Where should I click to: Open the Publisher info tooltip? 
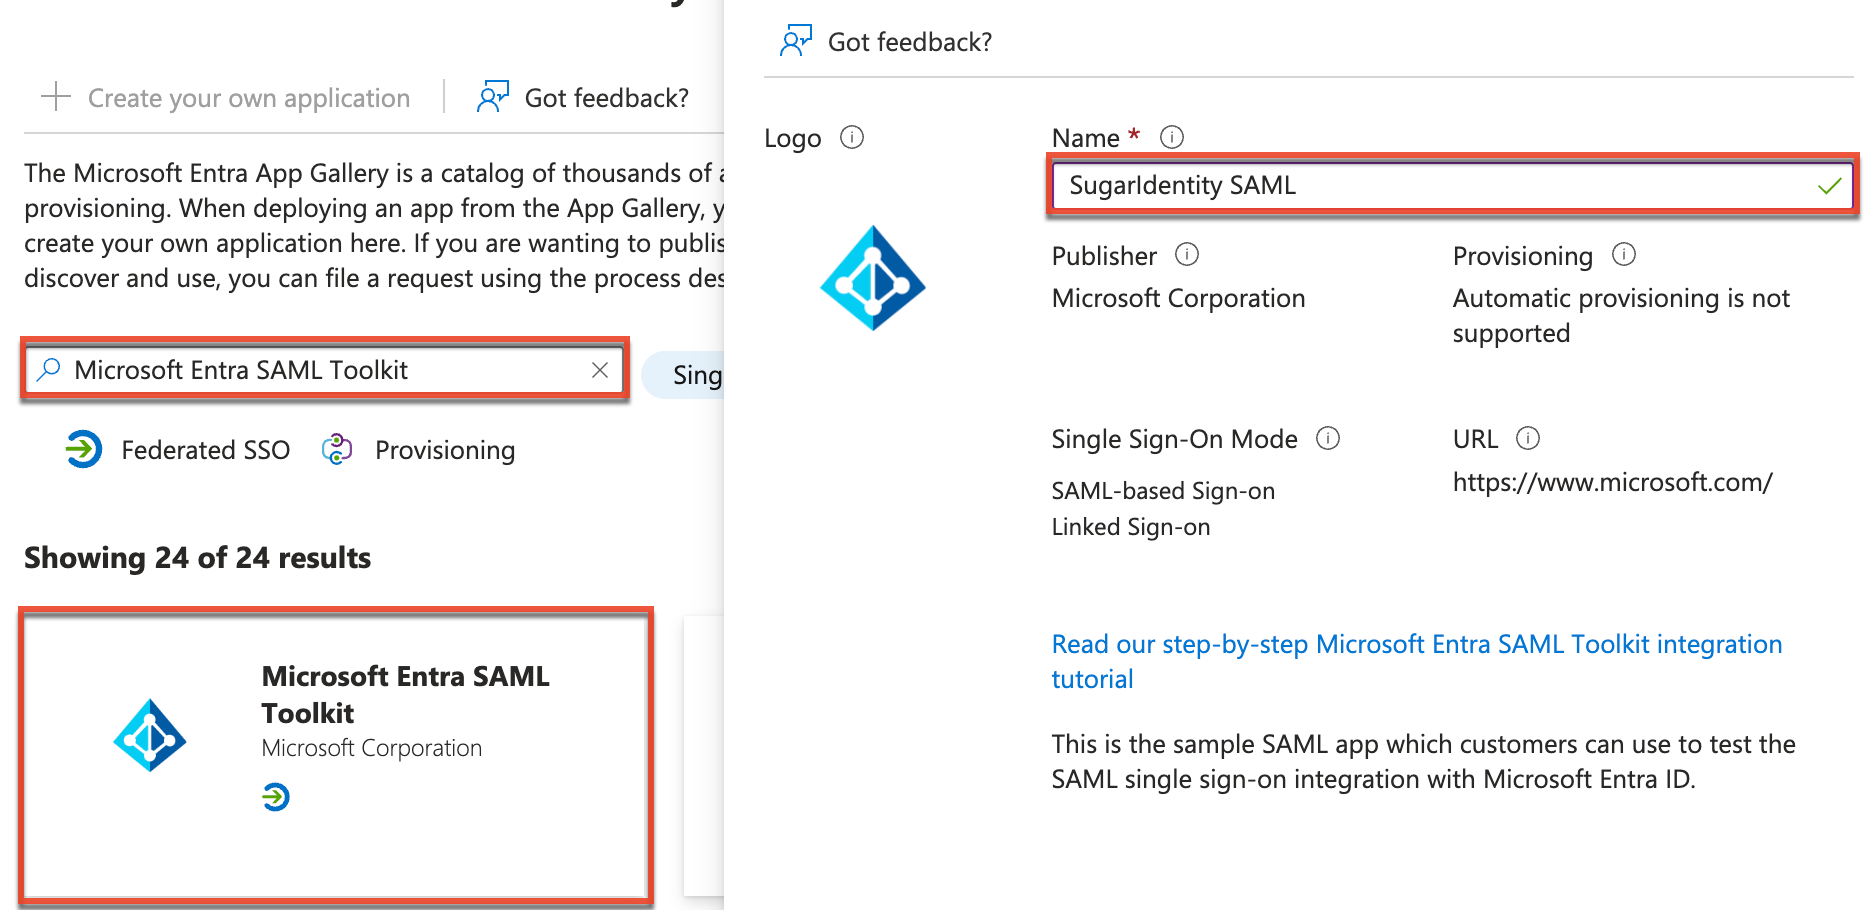pos(1186,255)
